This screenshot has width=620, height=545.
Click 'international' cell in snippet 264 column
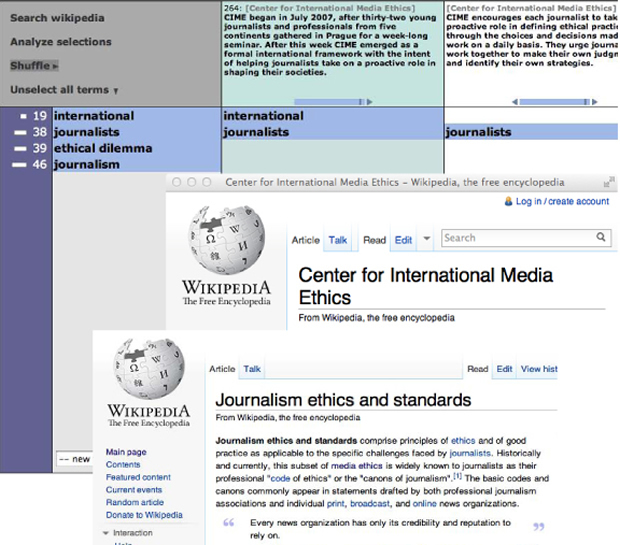coord(333,116)
